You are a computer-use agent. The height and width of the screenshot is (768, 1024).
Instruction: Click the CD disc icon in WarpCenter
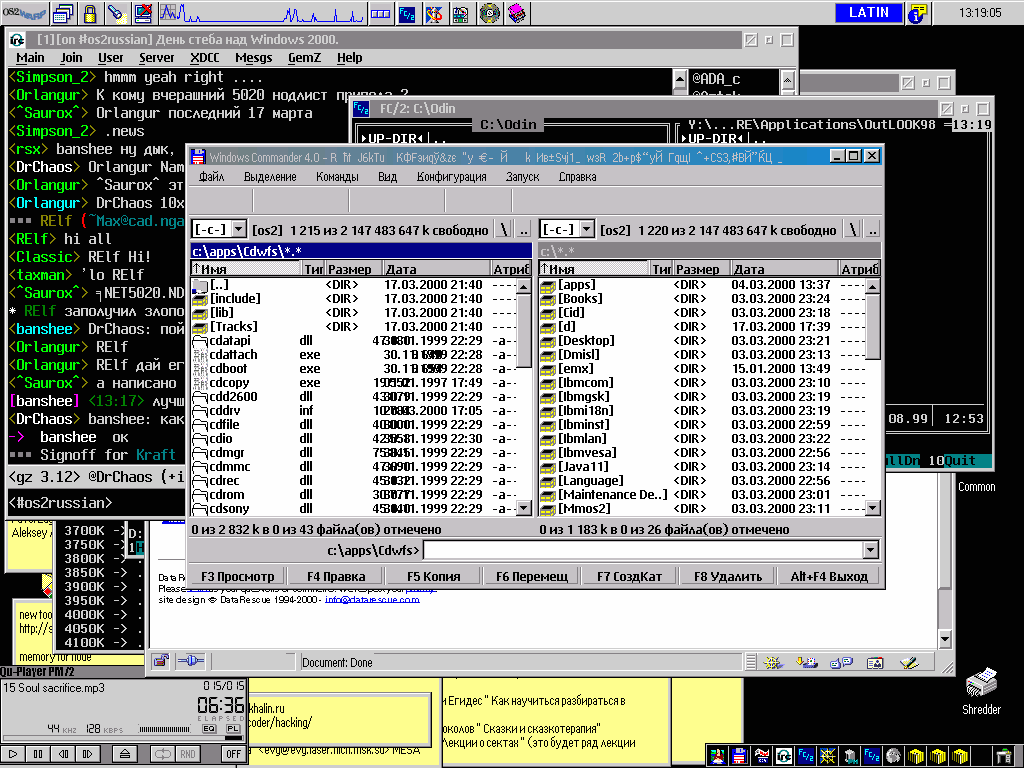pyautogui.click(x=489, y=13)
